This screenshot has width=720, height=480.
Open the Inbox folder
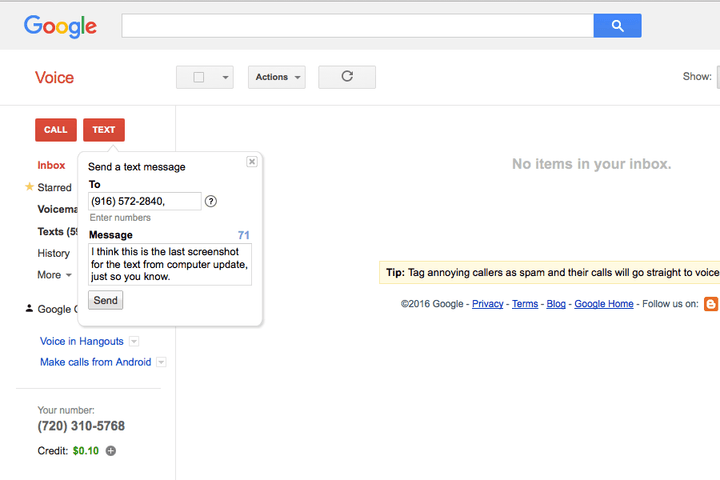pyautogui.click(x=51, y=165)
